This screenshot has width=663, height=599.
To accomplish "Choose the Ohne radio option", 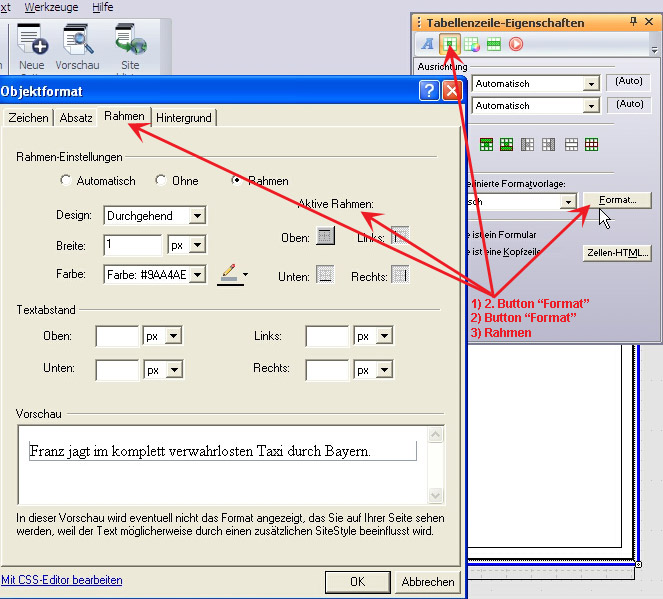I will (160, 181).
